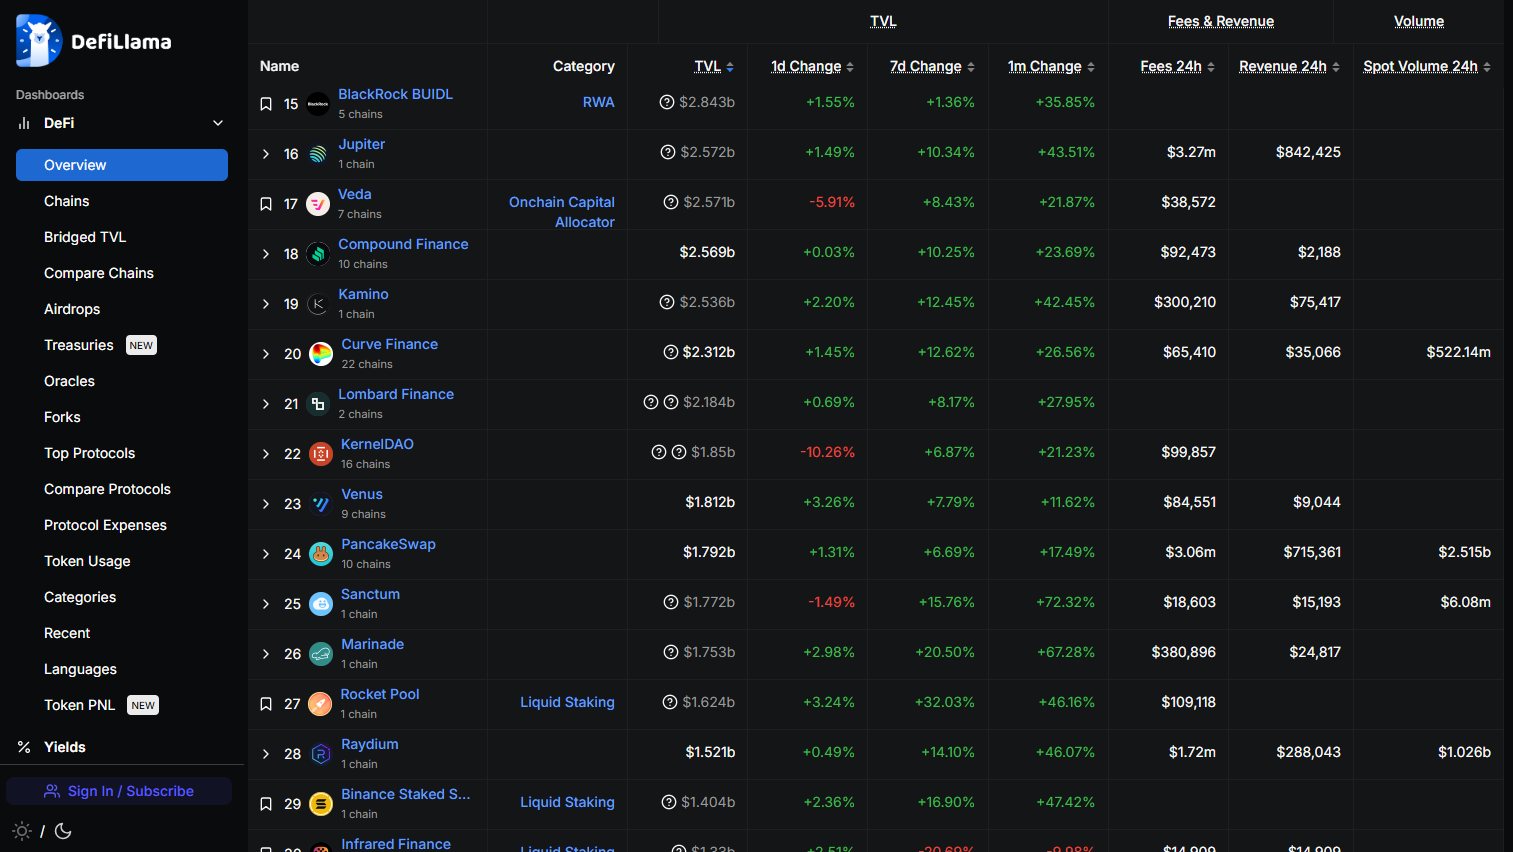Open Token PNL page
The width and height of the screenshot is (1513, 852).
[x=79, y=705]
